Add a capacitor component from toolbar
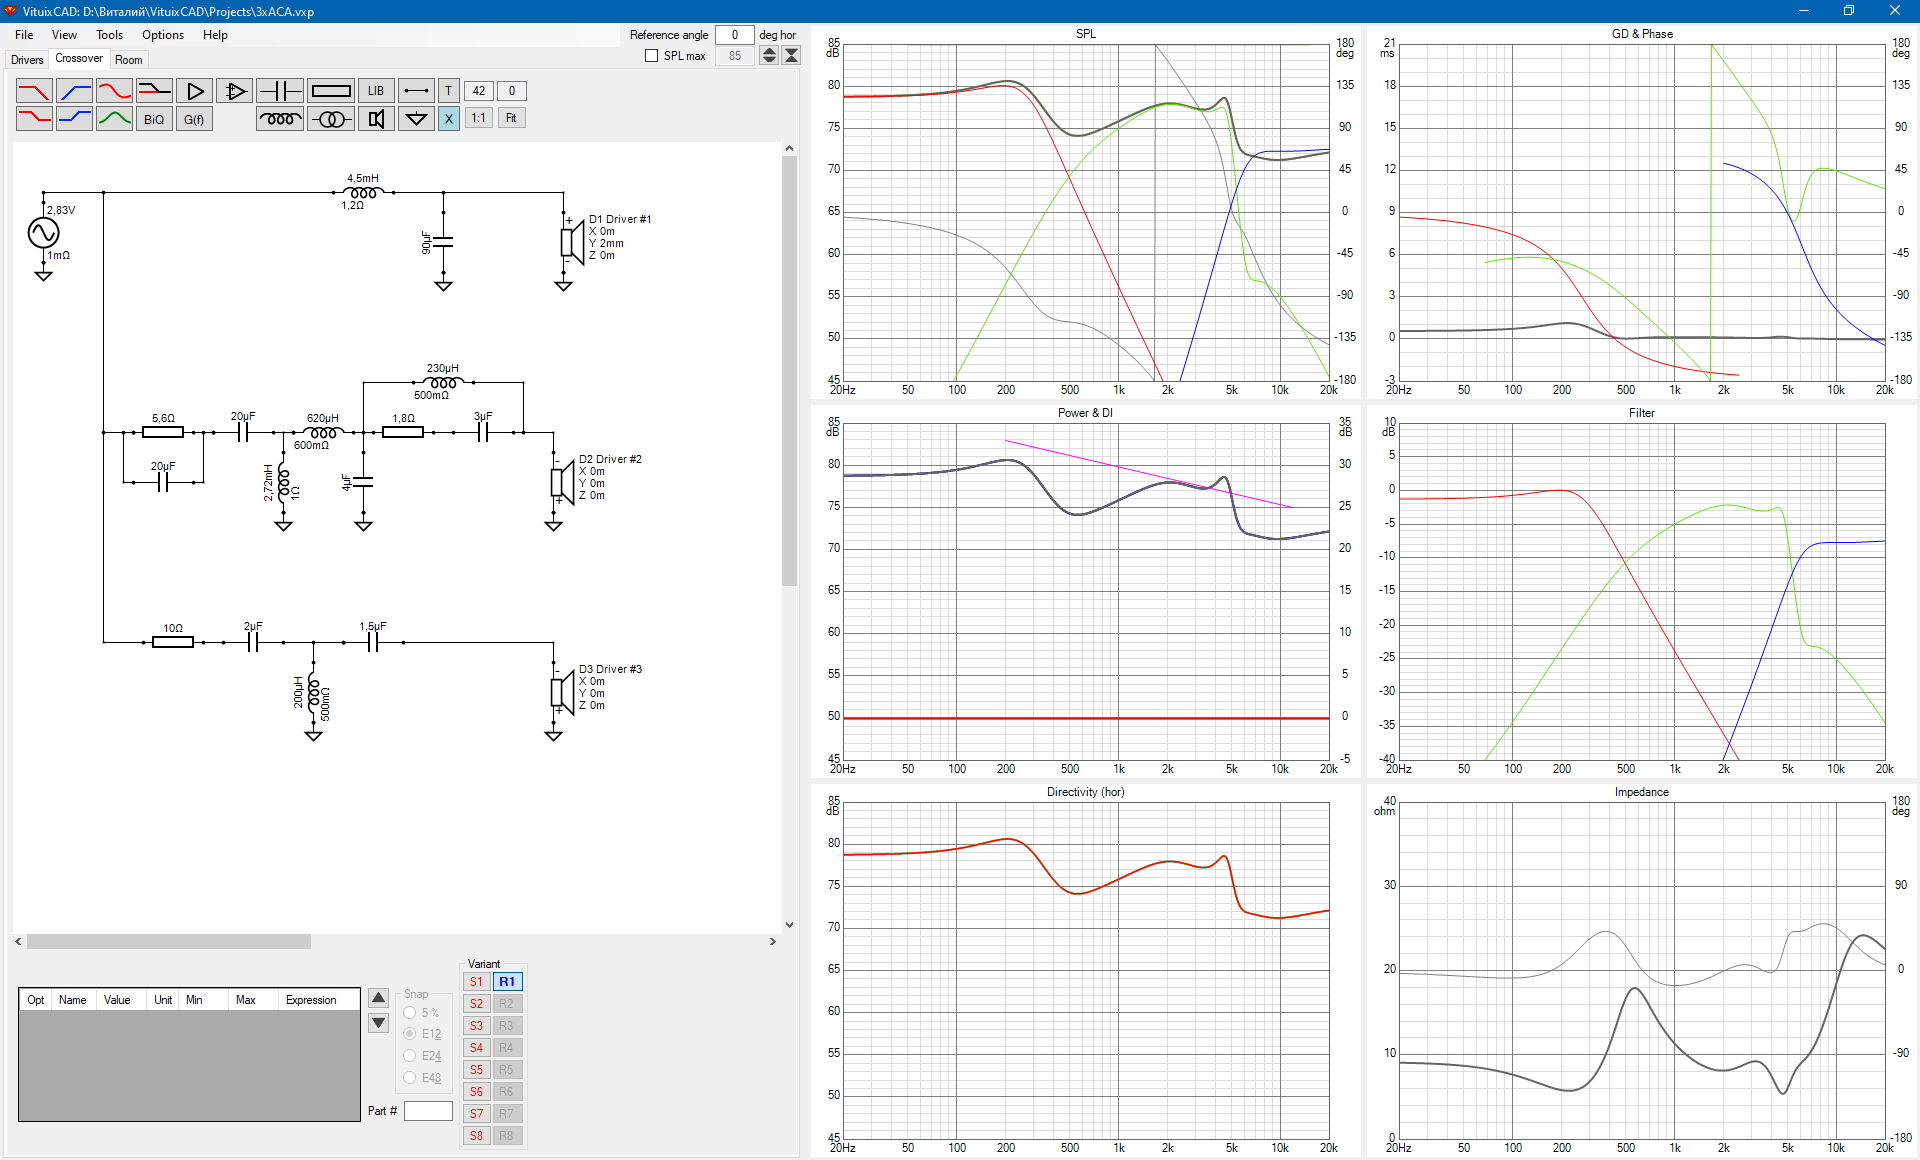This screenshot has height=1160, width=1920. tap(280, 91)
